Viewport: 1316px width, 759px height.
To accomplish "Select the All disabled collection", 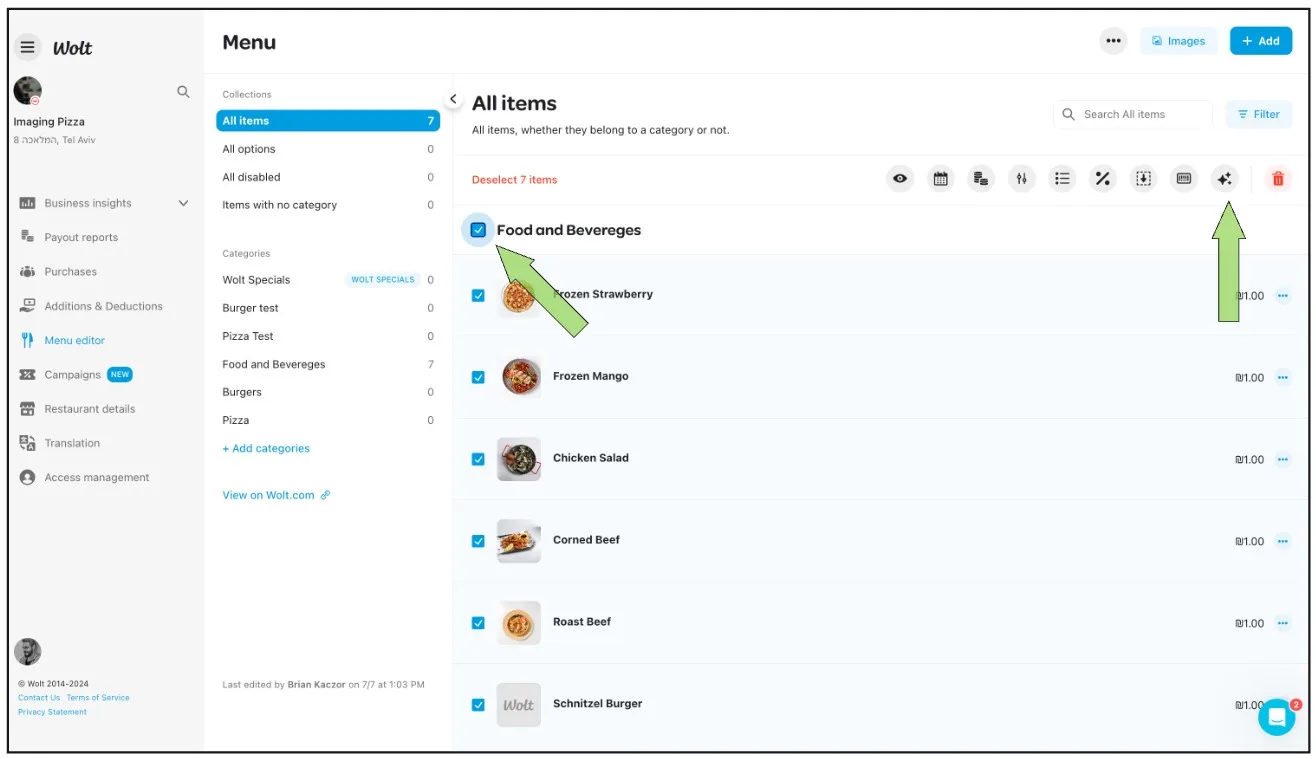I will point(328,177).
